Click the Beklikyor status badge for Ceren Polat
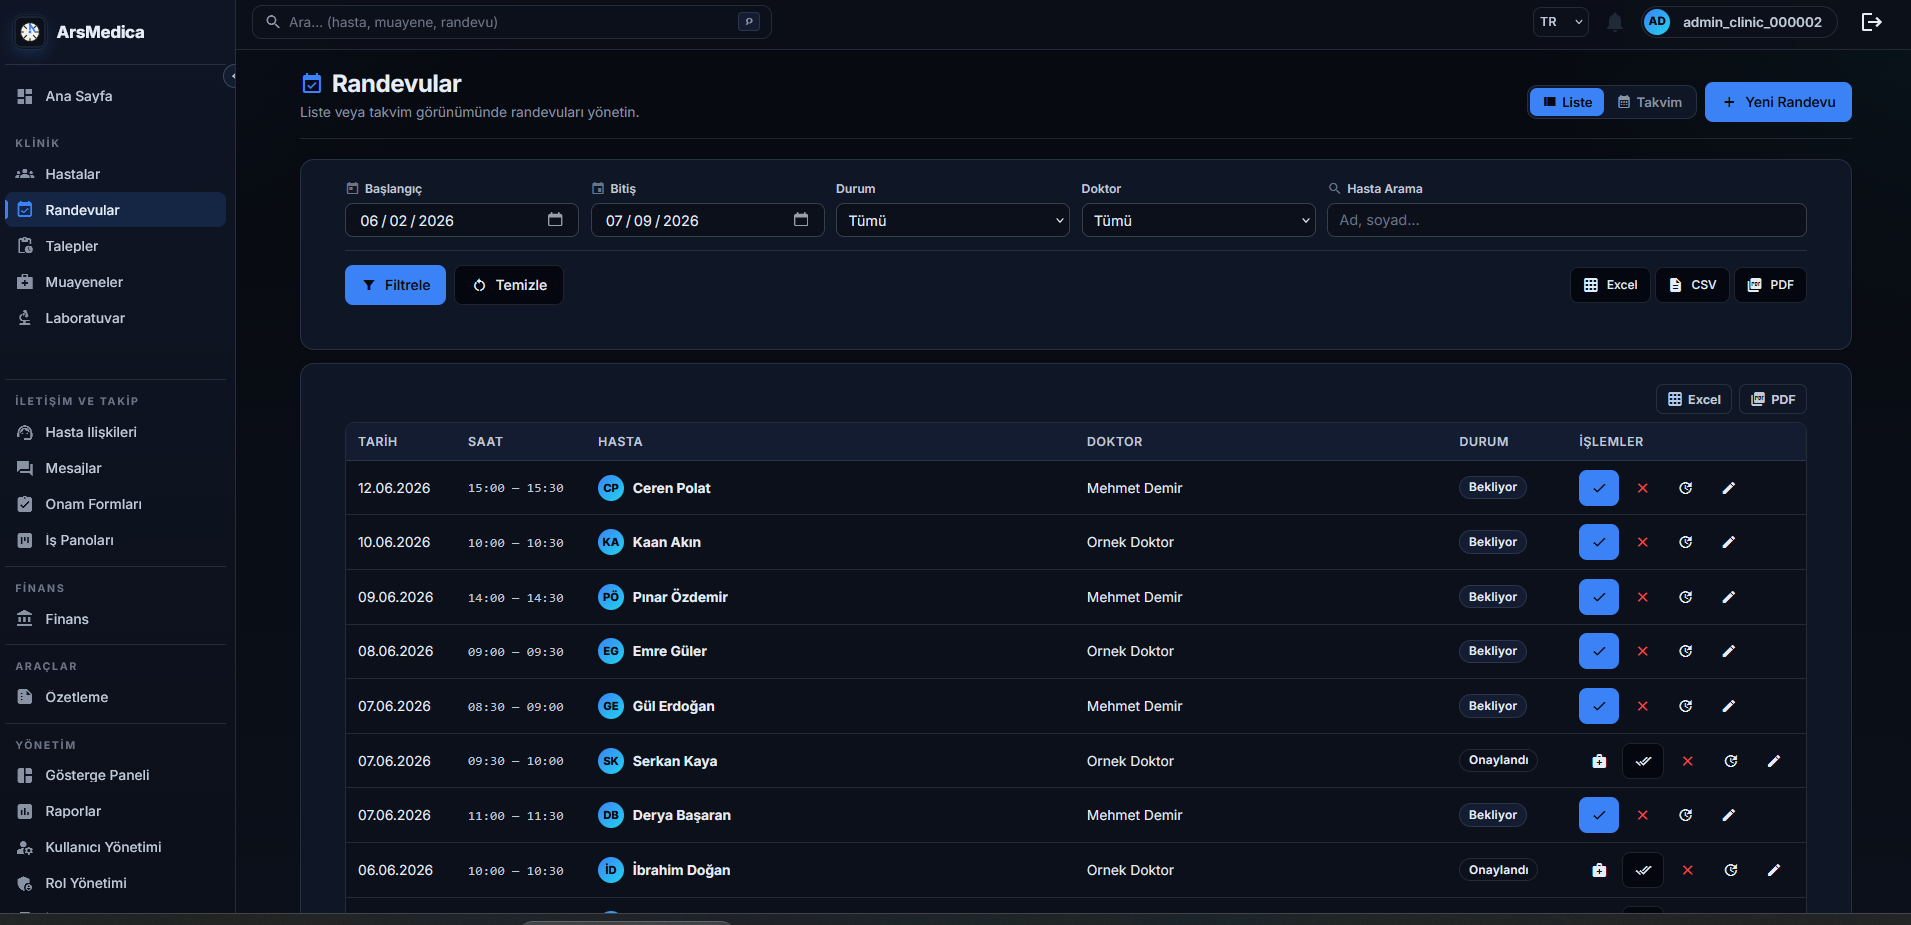This screenshot has height=925, width=1911. pyautogui.click(x=1492, y=487)
